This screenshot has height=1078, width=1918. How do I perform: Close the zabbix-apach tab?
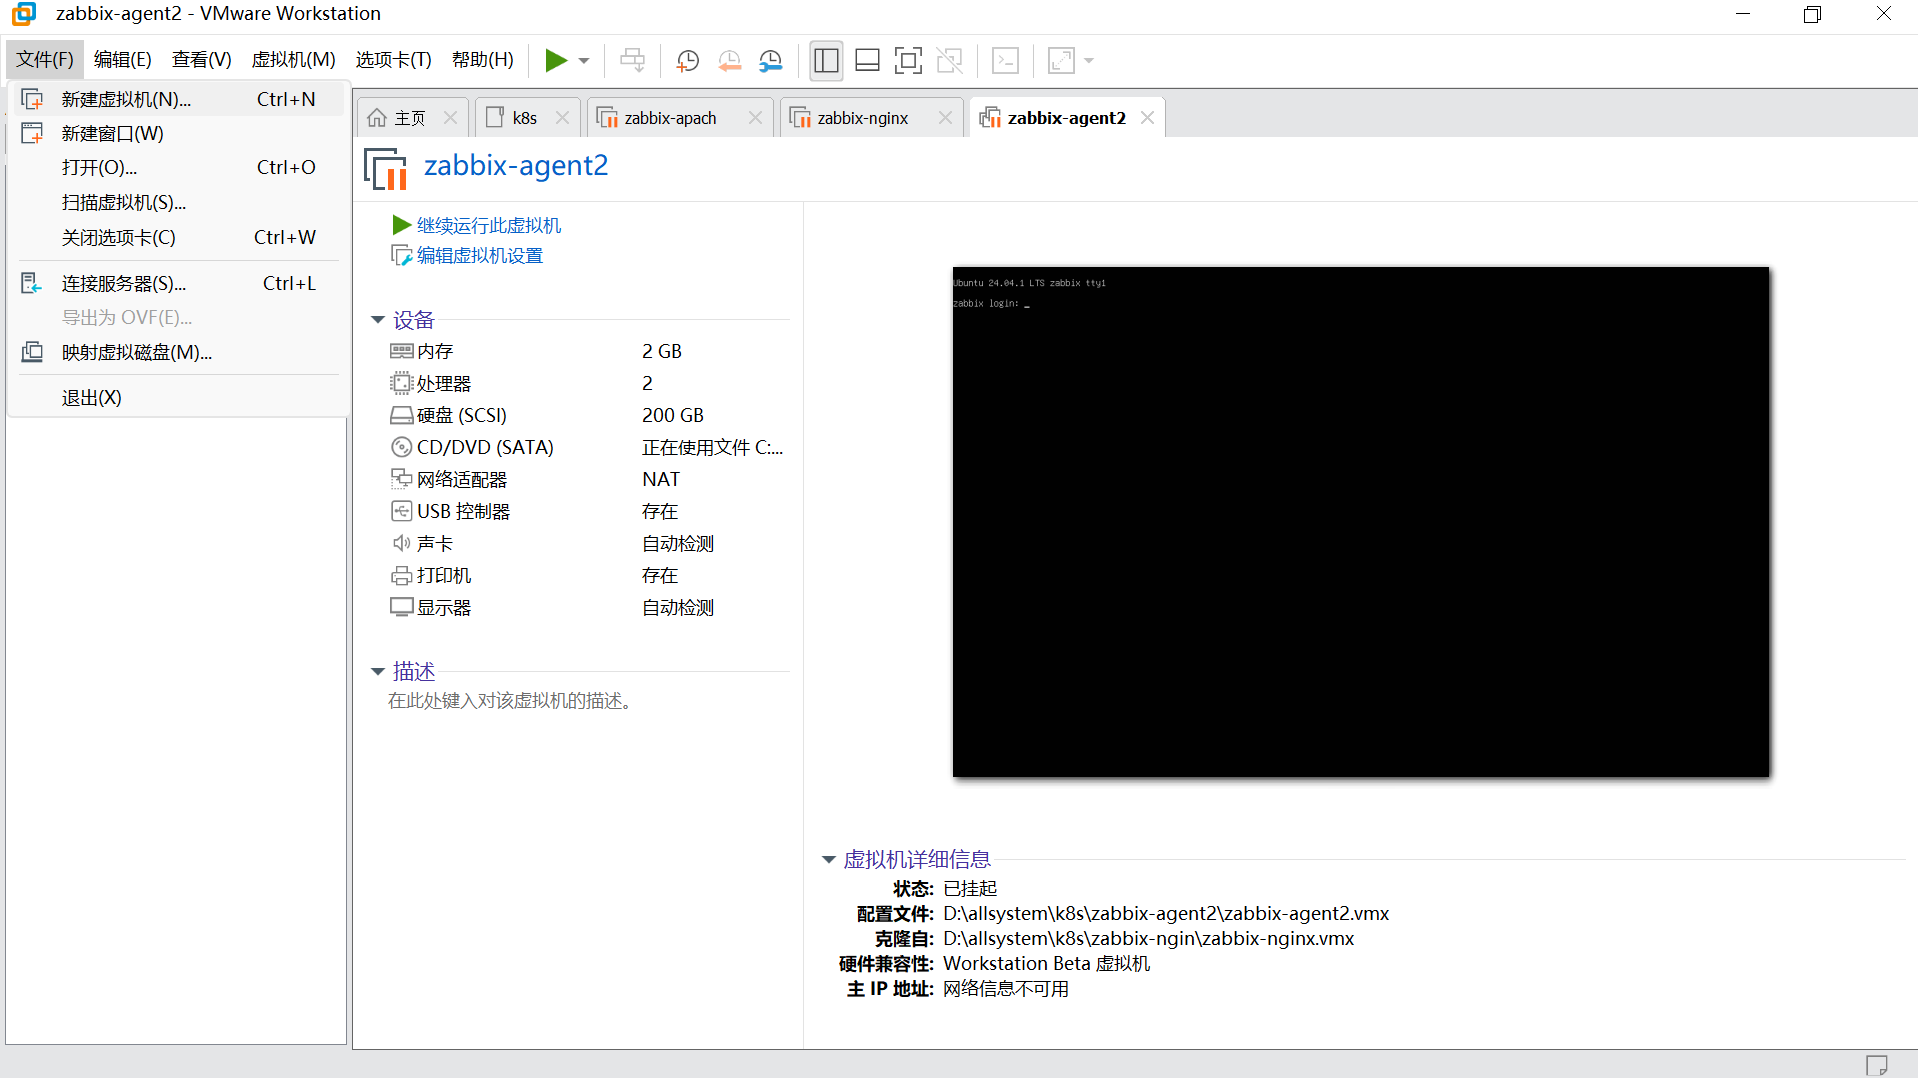point(755,118)
